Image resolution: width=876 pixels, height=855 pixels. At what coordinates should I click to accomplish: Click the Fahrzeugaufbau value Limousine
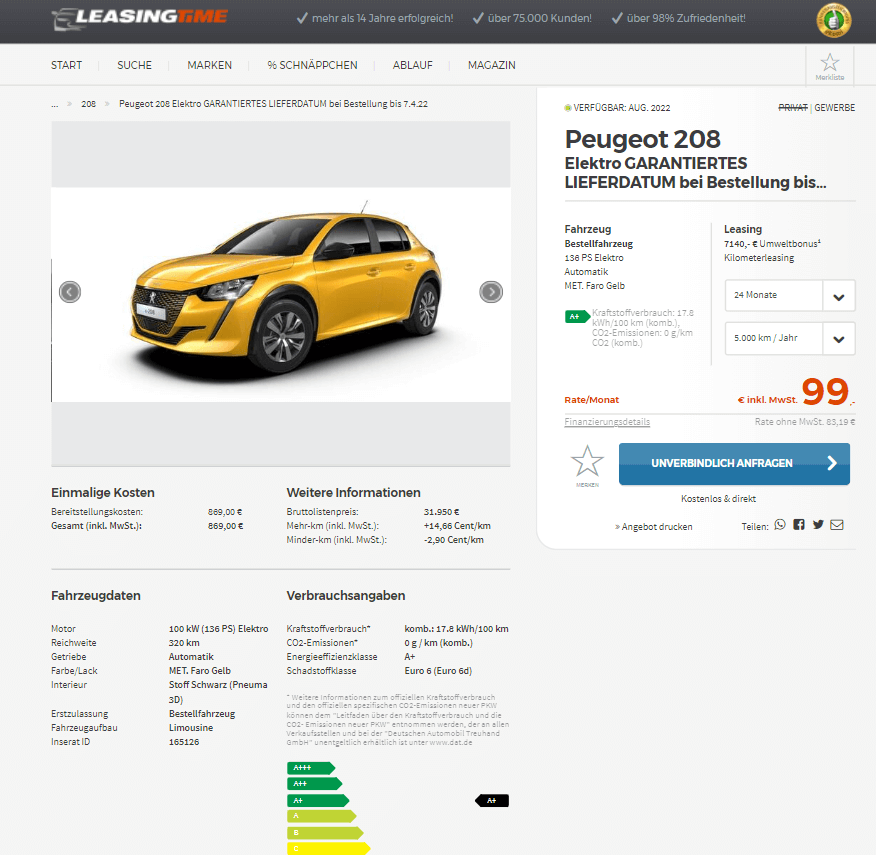[x=191, y=728]
